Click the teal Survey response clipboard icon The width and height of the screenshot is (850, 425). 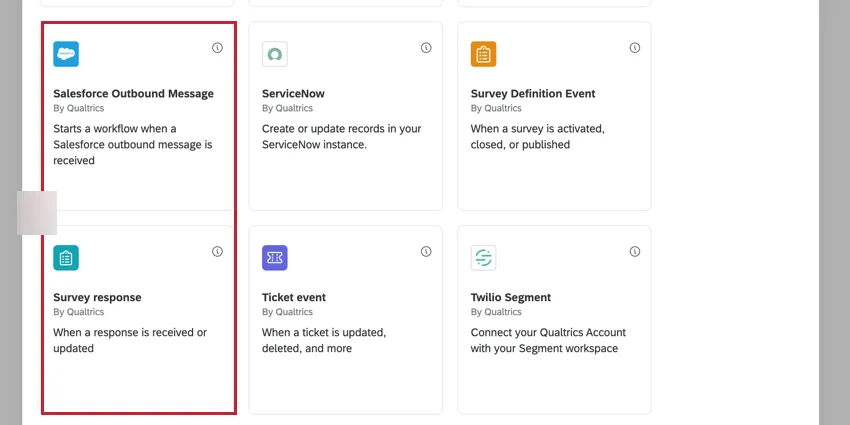point(66,258)
